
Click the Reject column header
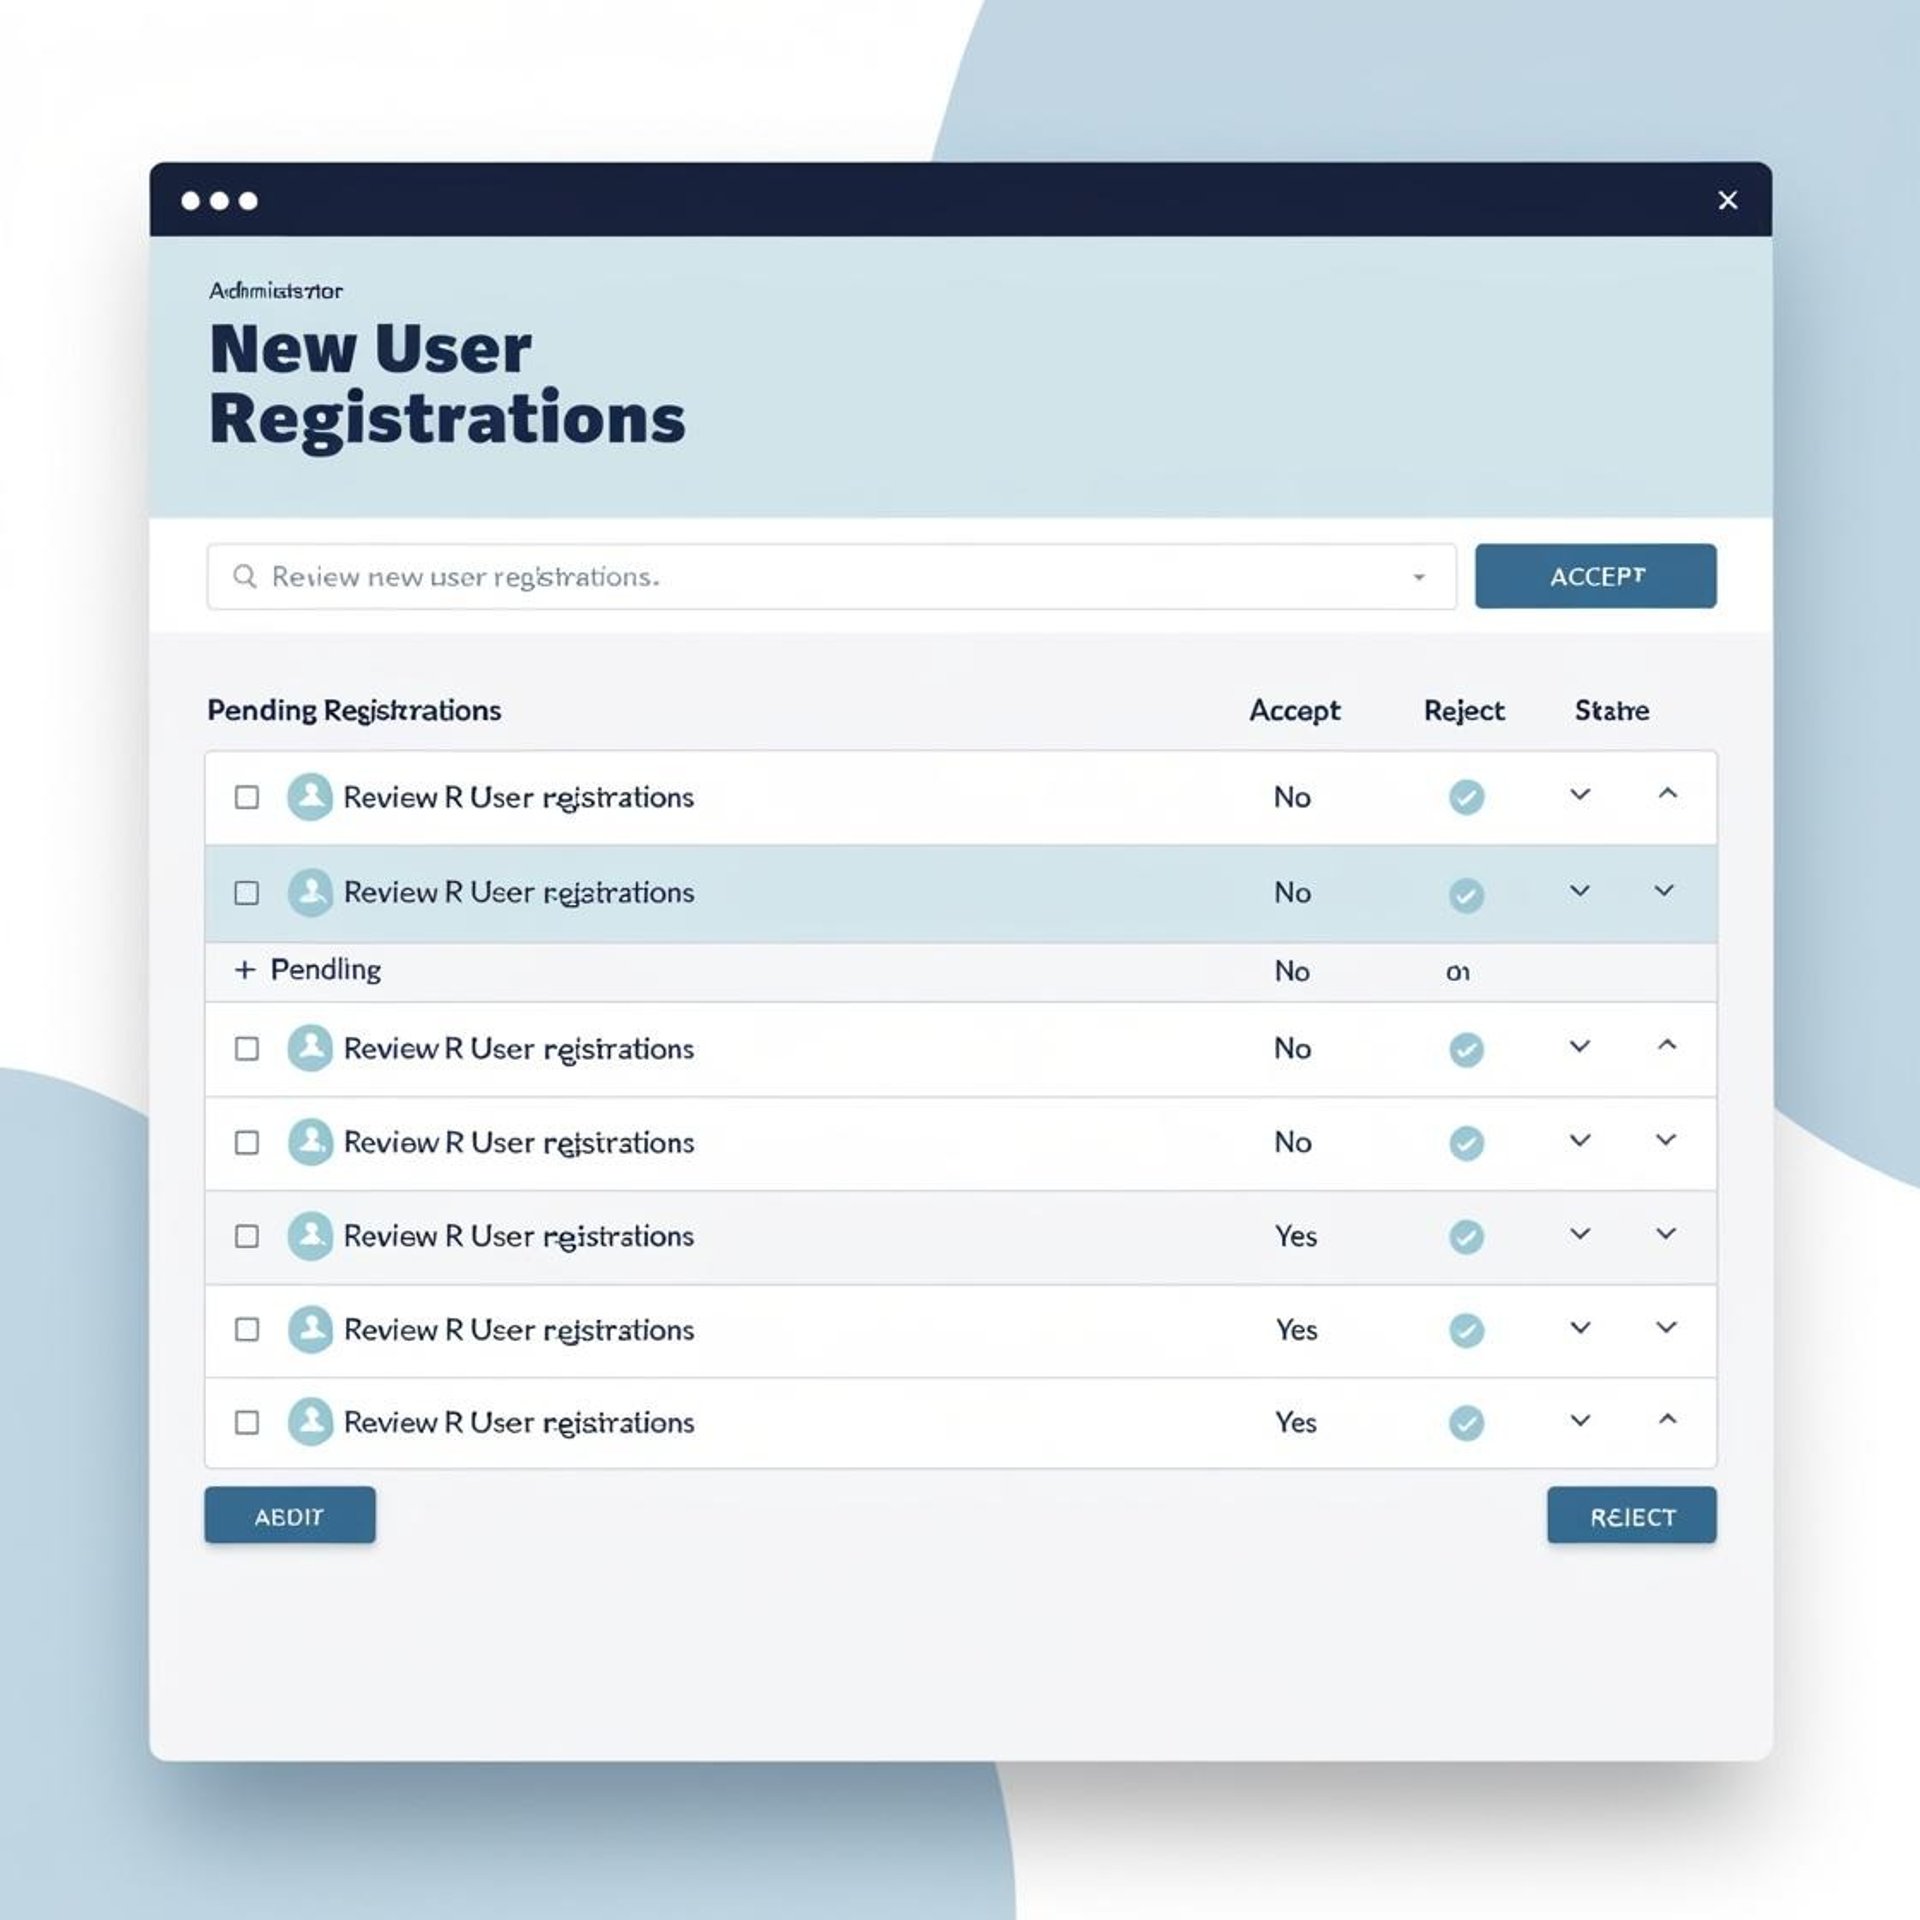(1463, 710)
